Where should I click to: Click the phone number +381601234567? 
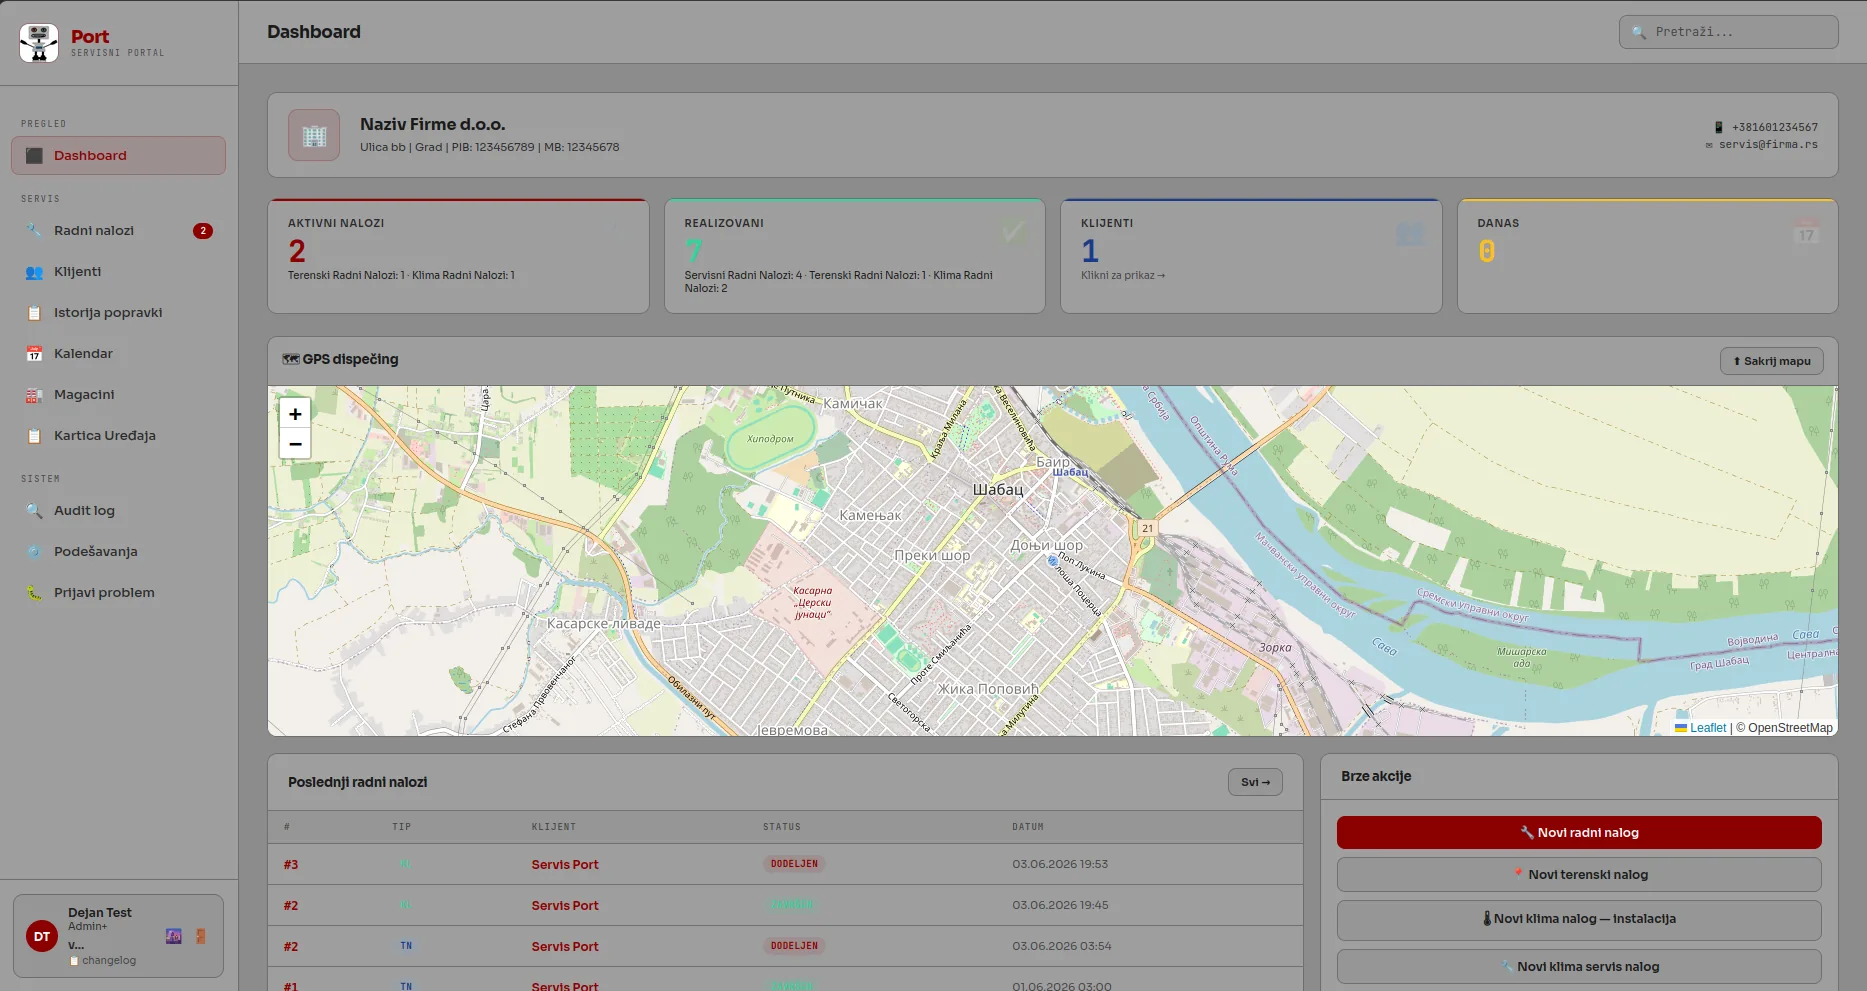(1774, 128)
